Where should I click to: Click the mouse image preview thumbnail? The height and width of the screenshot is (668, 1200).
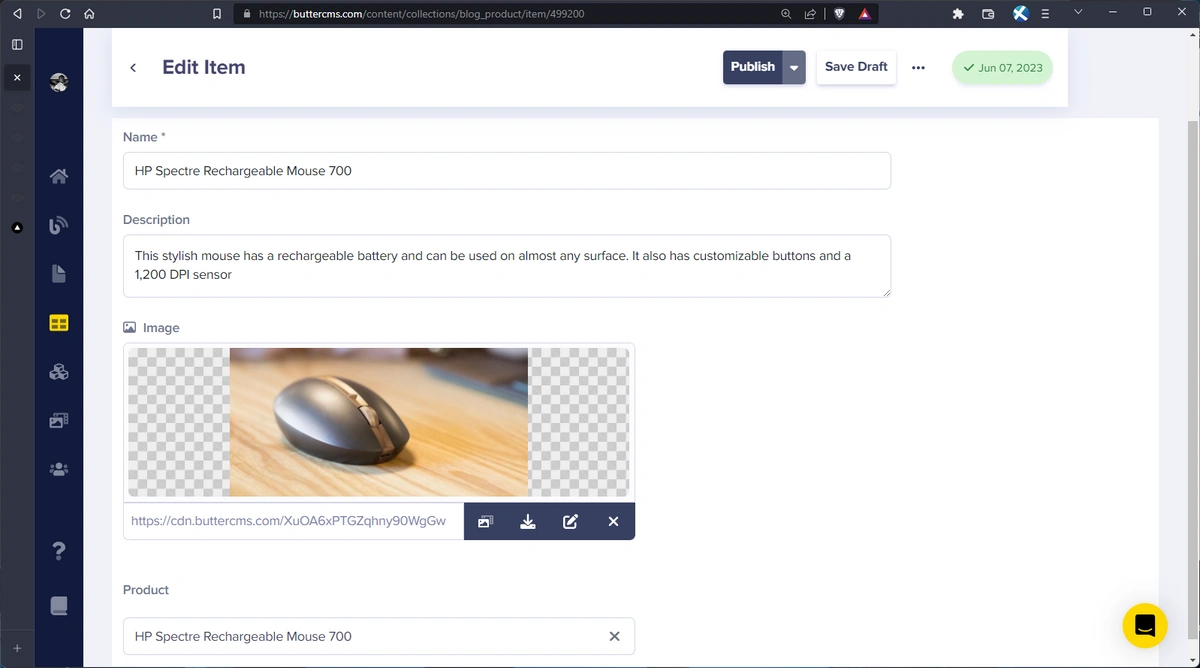[379, 422]
